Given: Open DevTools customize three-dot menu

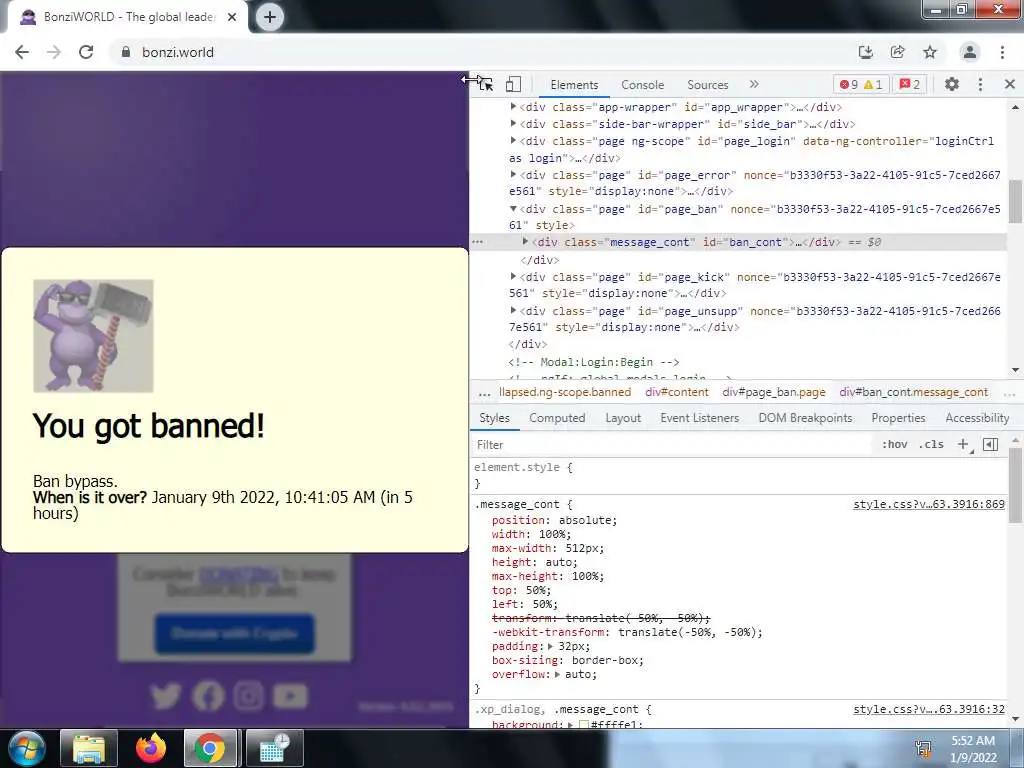Looking at the screenshot, I should [x=980, y=84].
